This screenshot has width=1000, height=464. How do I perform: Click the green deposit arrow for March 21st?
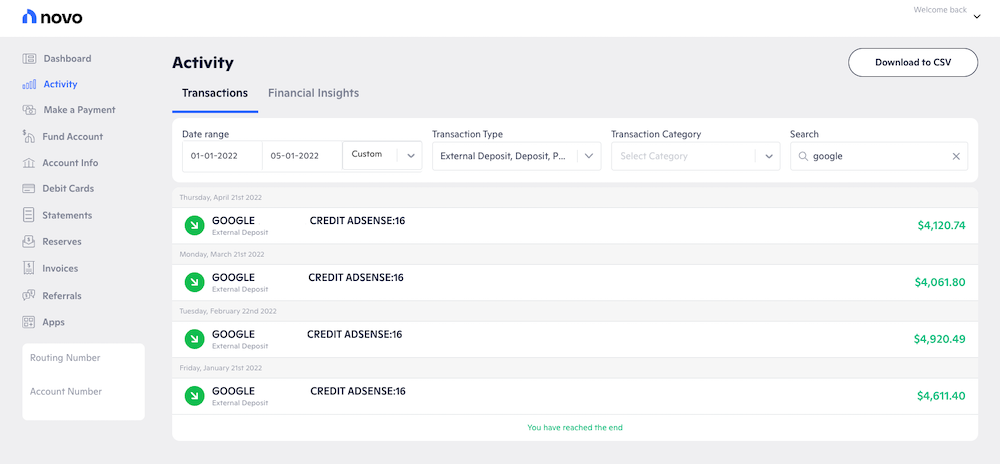pos(195,282)
